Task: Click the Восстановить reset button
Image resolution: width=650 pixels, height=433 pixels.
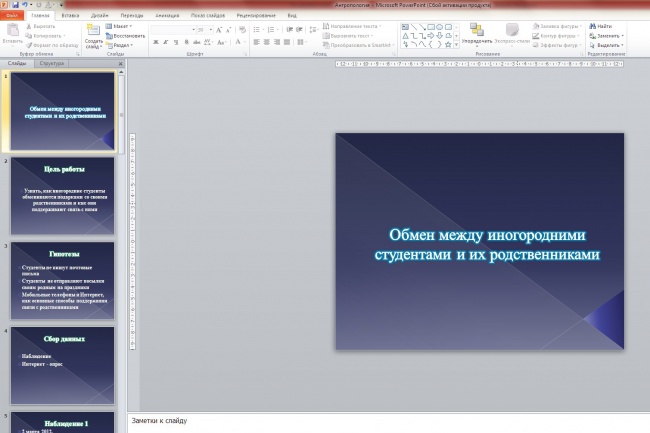Action: coord(125,36)
